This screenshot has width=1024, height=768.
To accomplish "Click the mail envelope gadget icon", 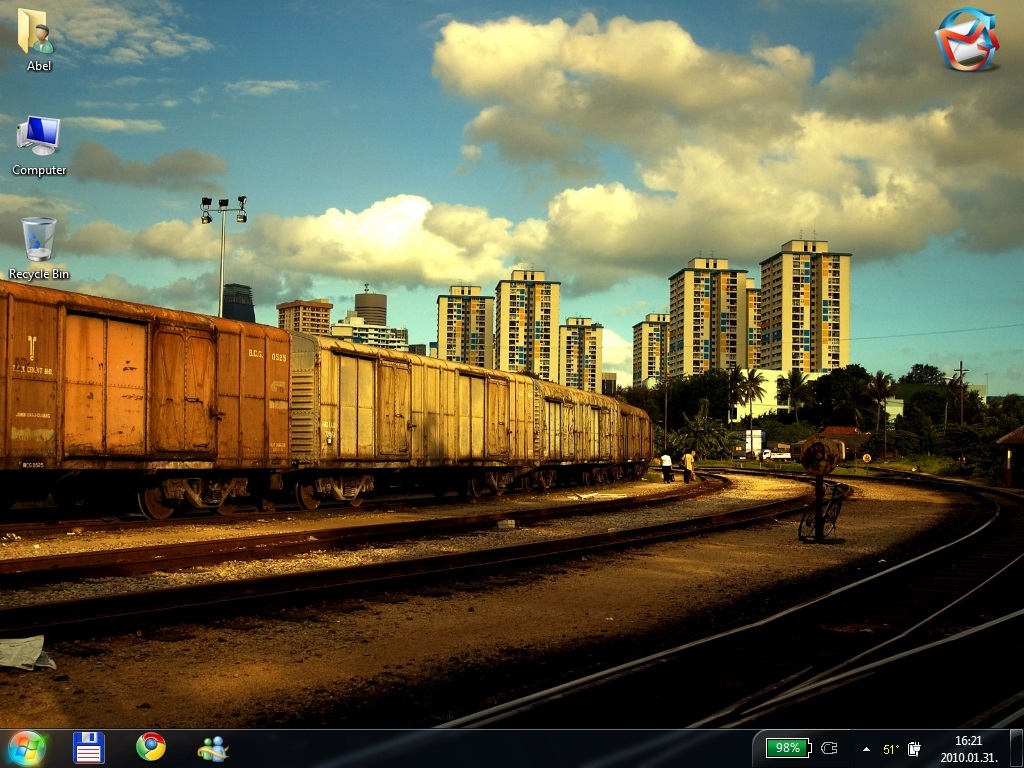I will pyautogui.click(x=966, y=40).
